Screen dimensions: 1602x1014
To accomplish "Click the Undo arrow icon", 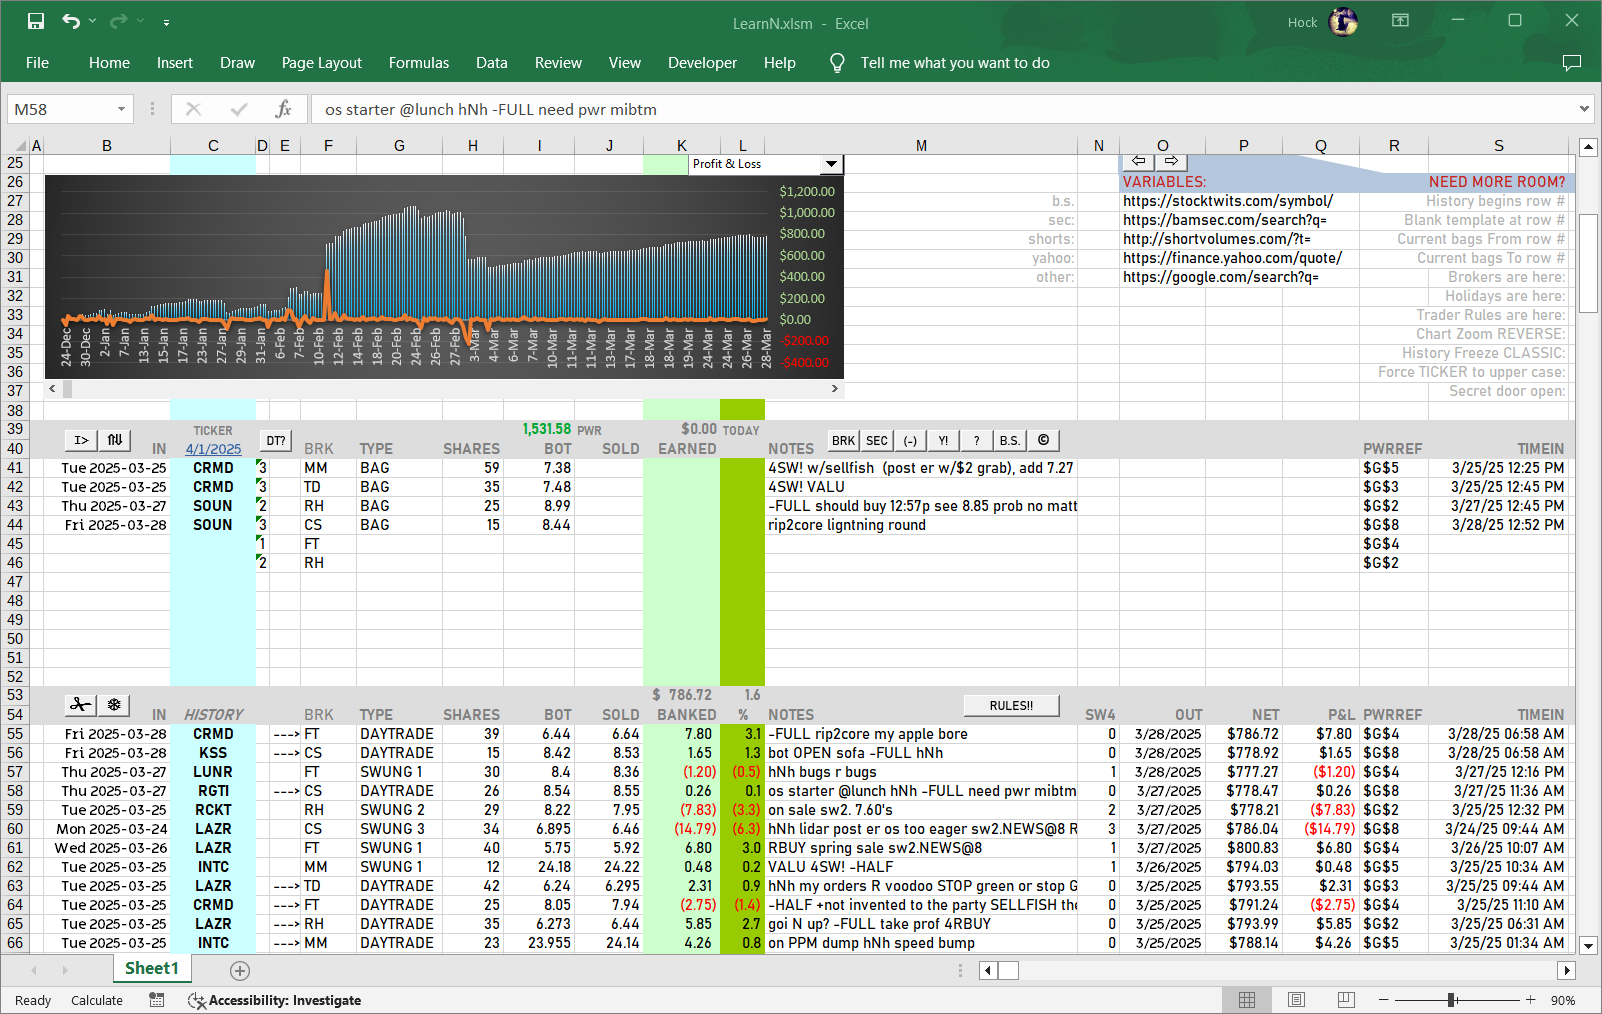I will click(x=70, y=21).
